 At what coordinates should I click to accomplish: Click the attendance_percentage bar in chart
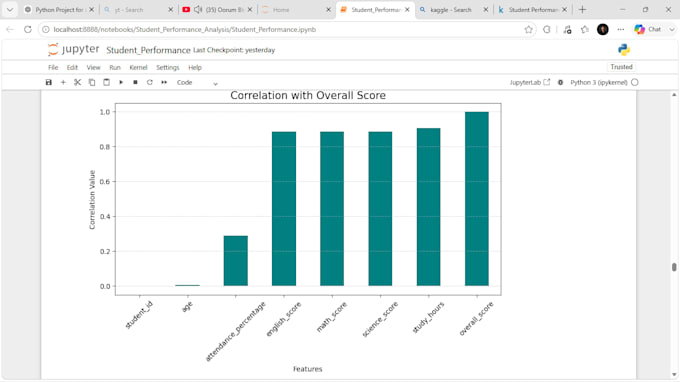pos(235,261)
